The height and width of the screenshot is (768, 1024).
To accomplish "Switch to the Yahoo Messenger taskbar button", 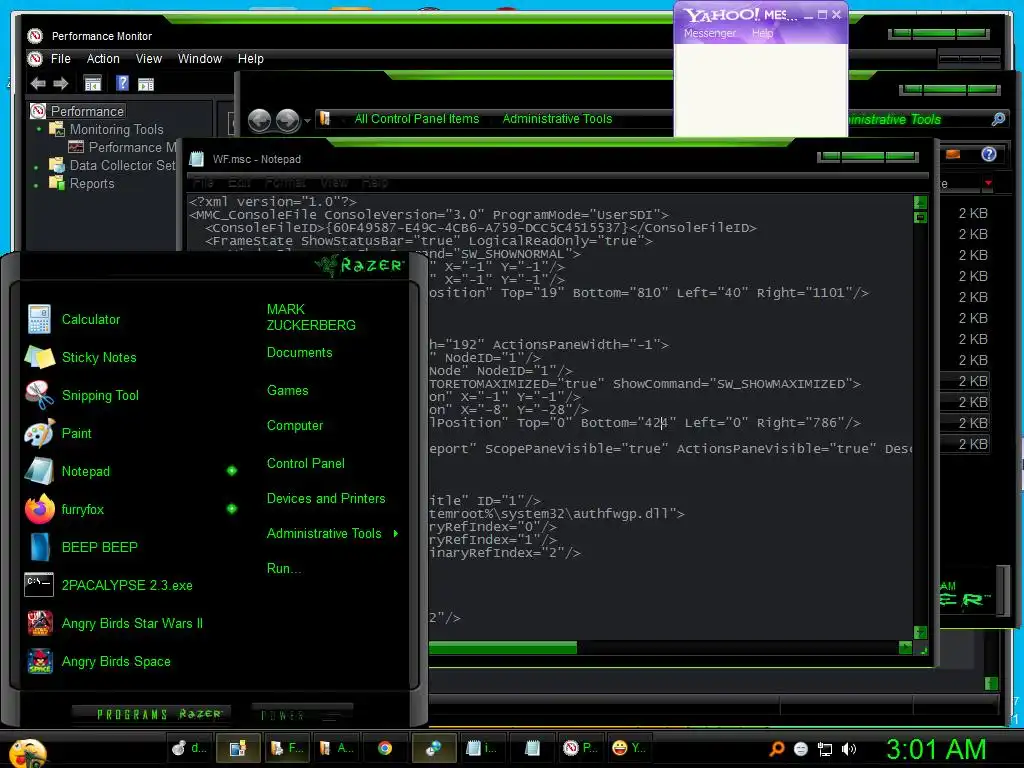I will [628, 748].
